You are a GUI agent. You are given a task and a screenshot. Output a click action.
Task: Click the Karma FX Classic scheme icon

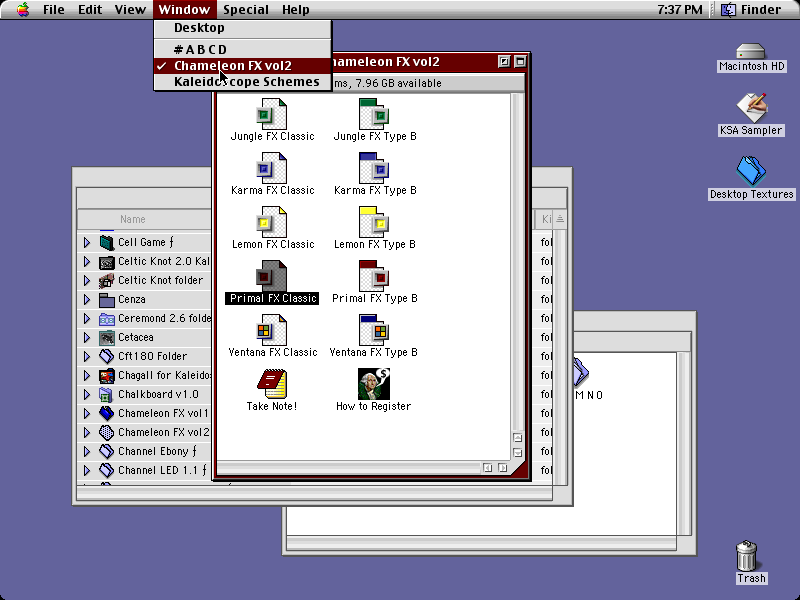pyautogui.click(x=271, y=168)
